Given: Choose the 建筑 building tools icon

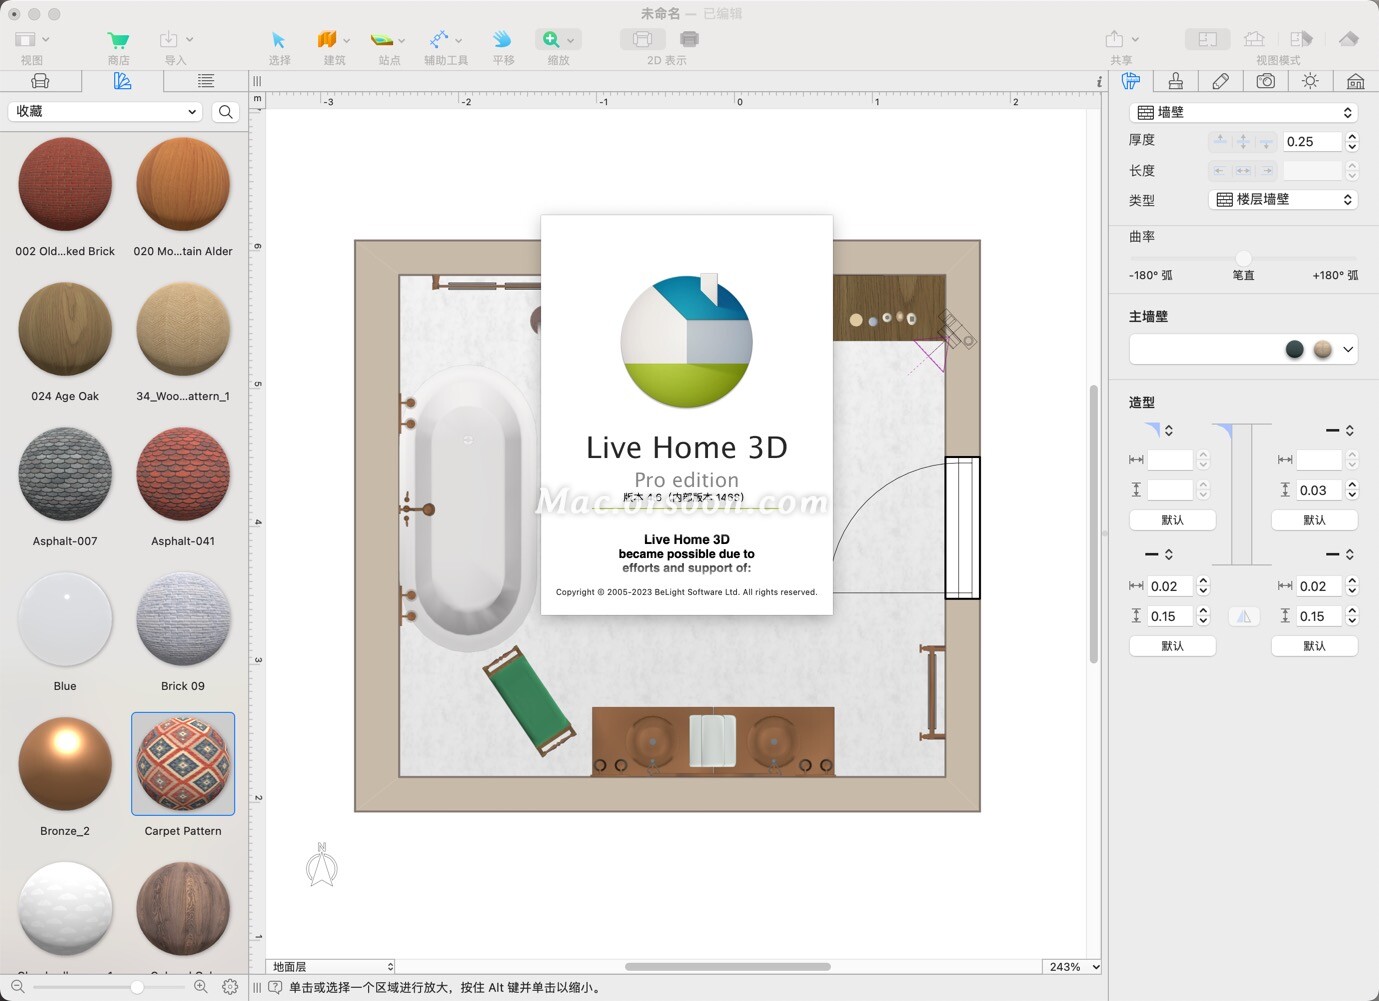Looking at the screenshot, I should pos(327,40).
